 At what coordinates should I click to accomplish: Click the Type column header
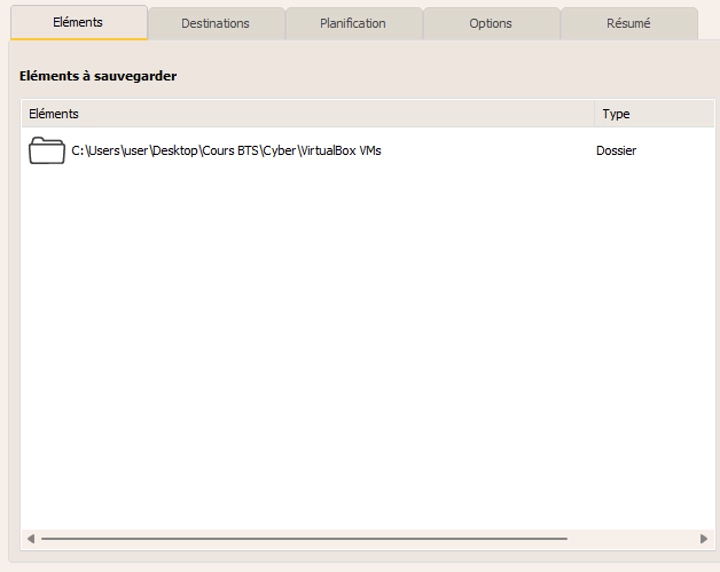(x=654, y=114)
